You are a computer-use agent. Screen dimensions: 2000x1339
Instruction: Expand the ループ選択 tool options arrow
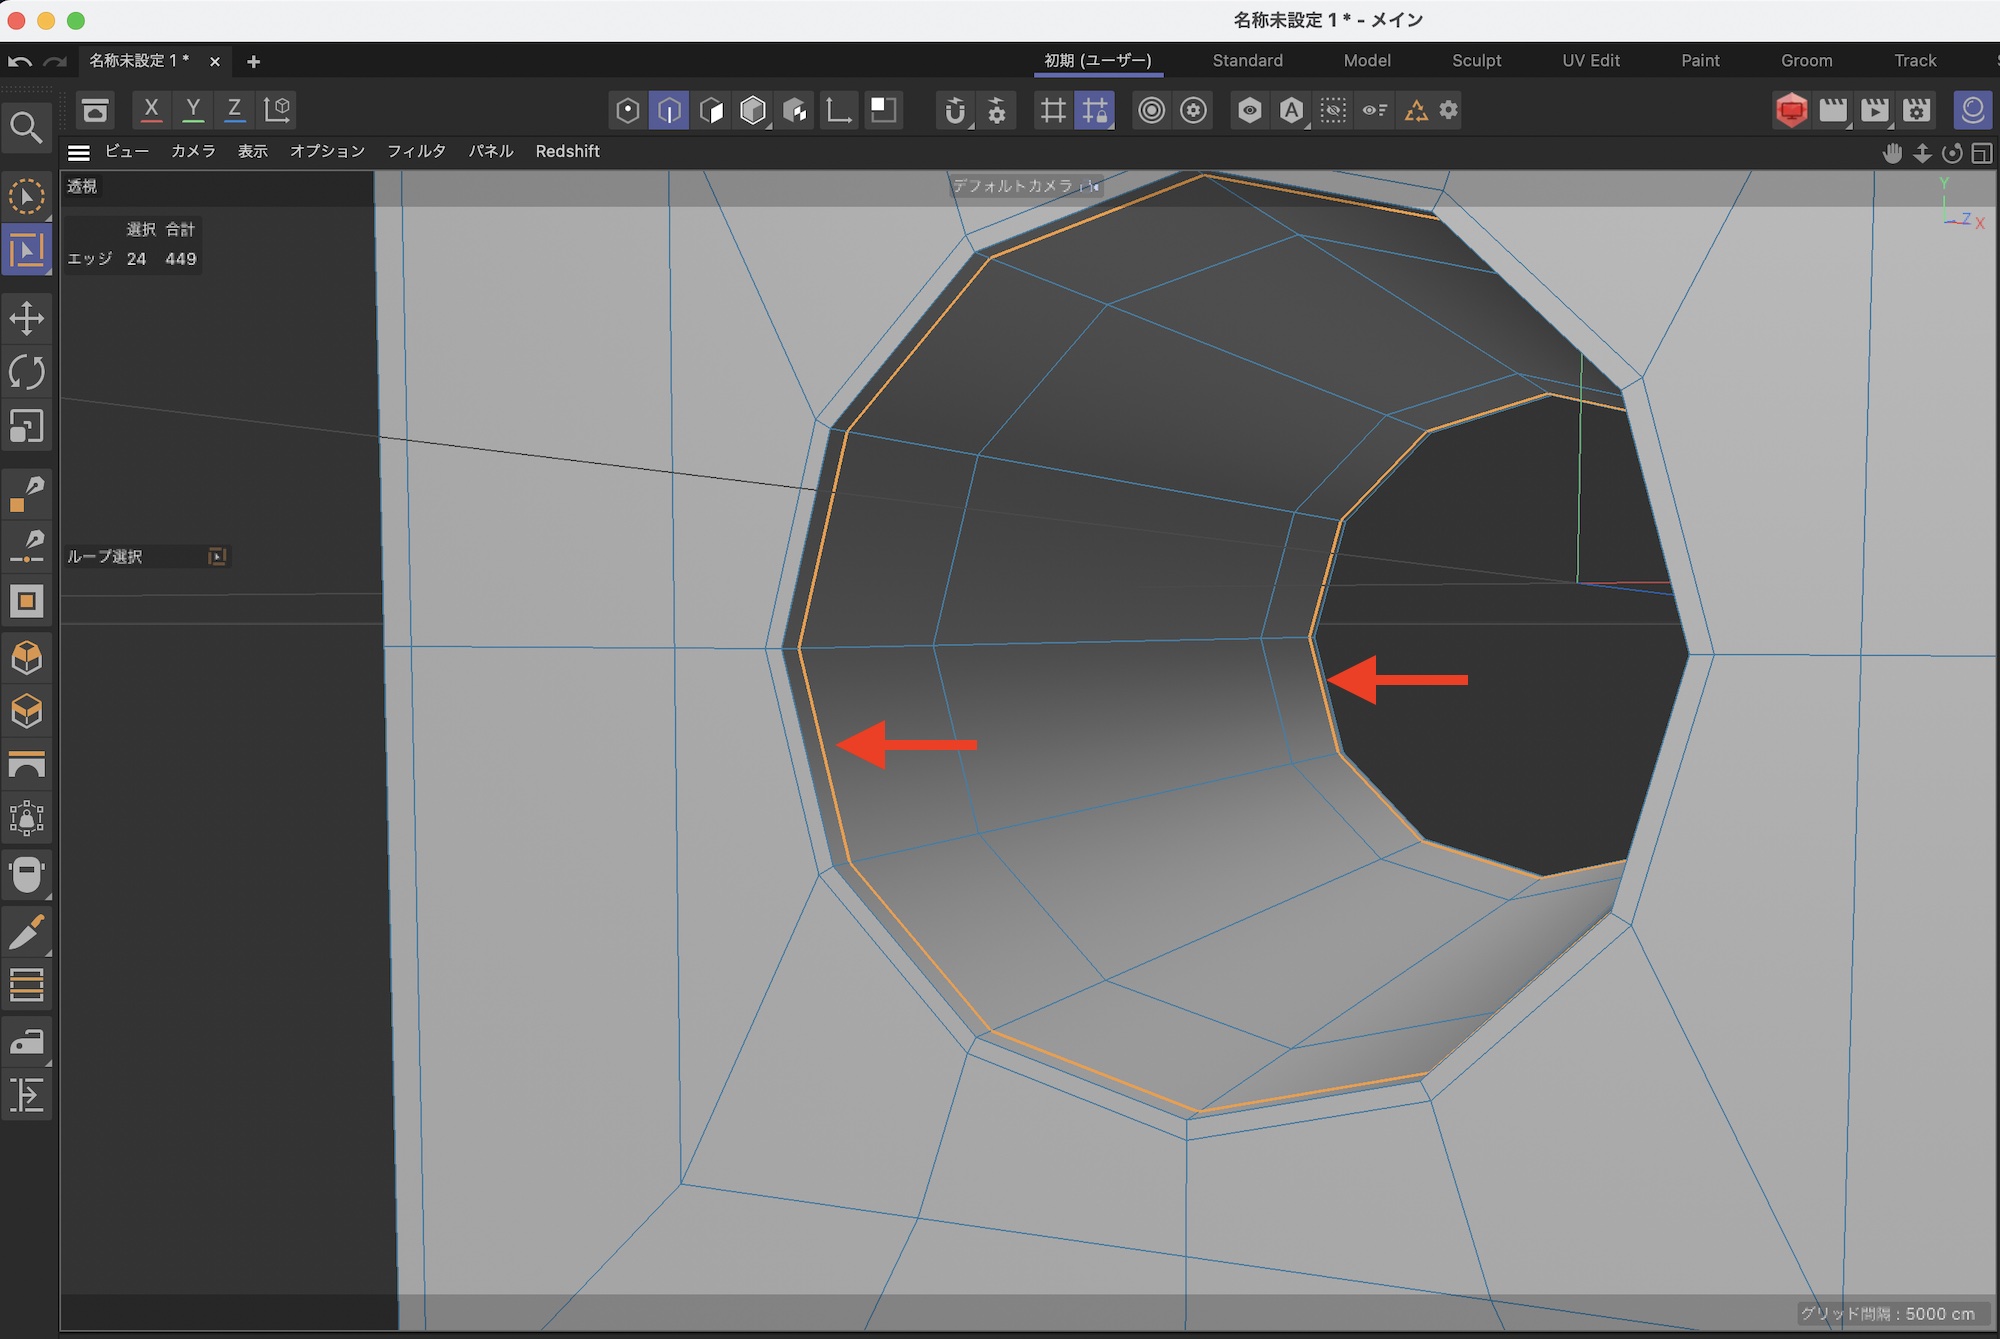[x=216, y=556]
